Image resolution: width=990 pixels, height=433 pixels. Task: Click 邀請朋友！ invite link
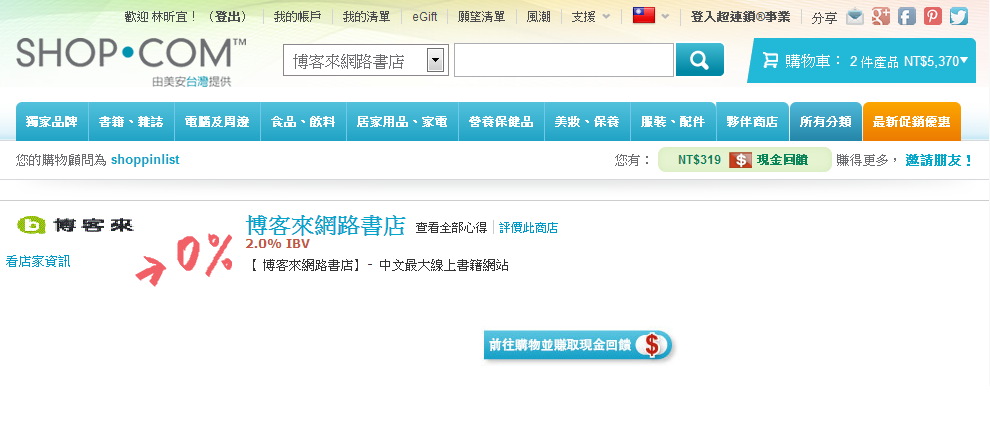[x=939, y=160]
